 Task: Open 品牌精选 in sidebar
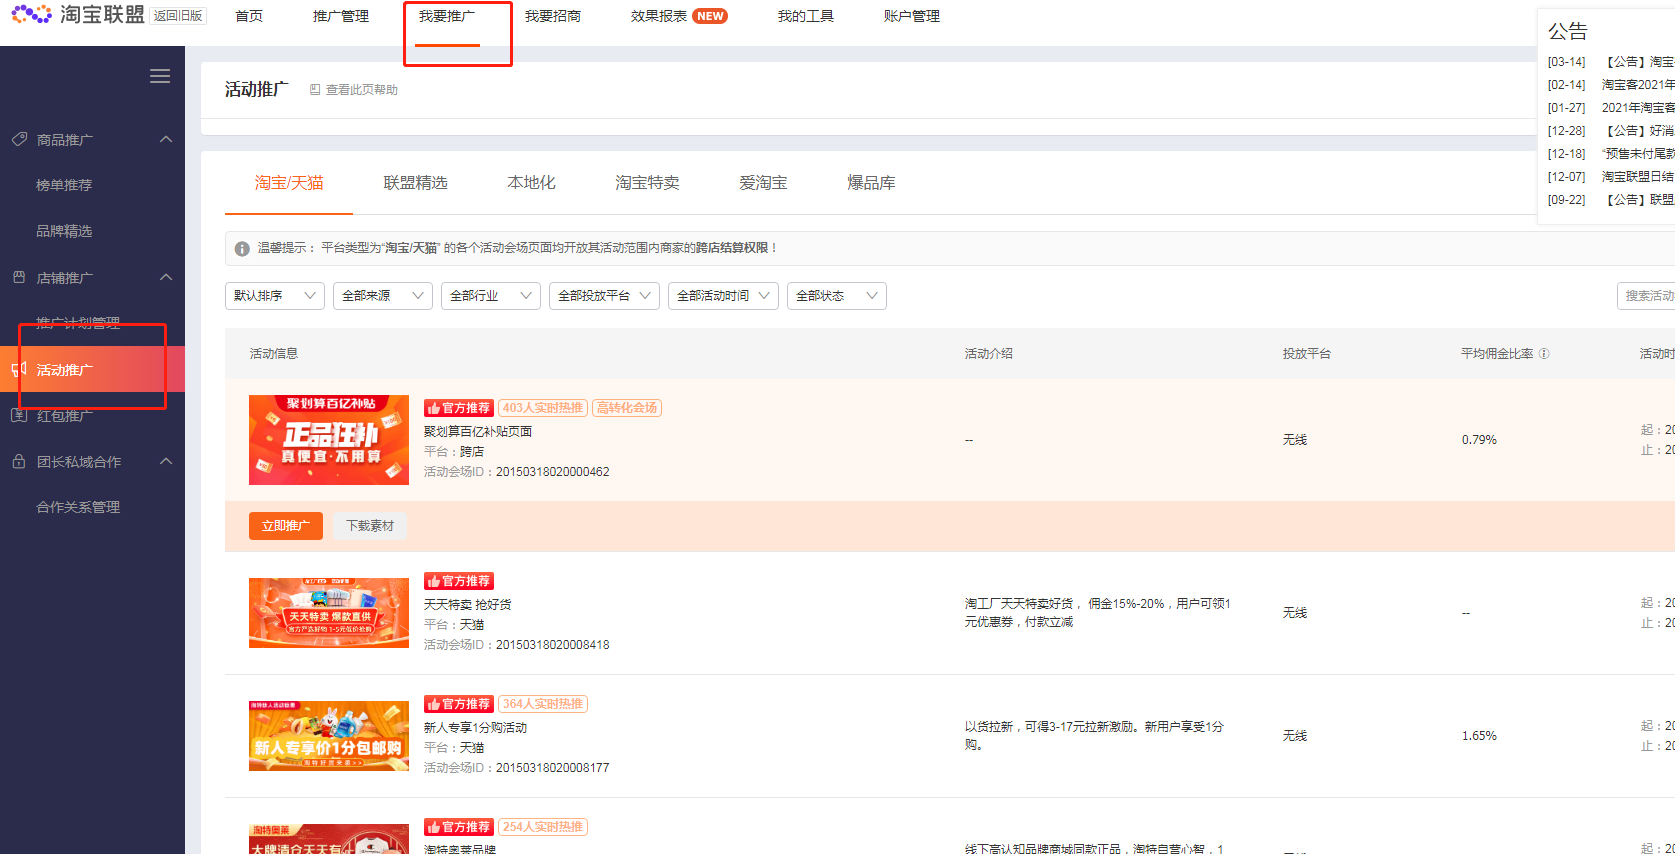64,231
